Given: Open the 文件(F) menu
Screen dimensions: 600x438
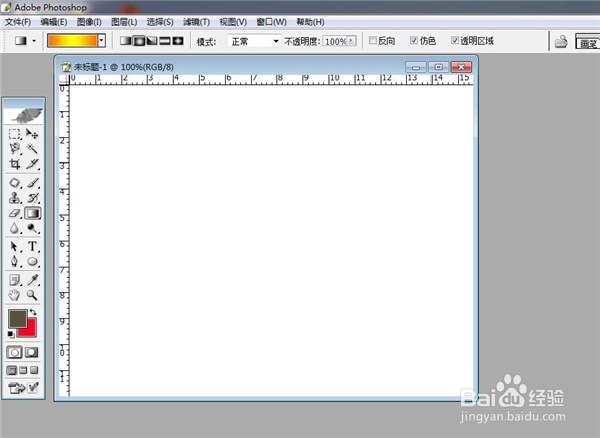Looking at the screenshot, I should 18,22.
